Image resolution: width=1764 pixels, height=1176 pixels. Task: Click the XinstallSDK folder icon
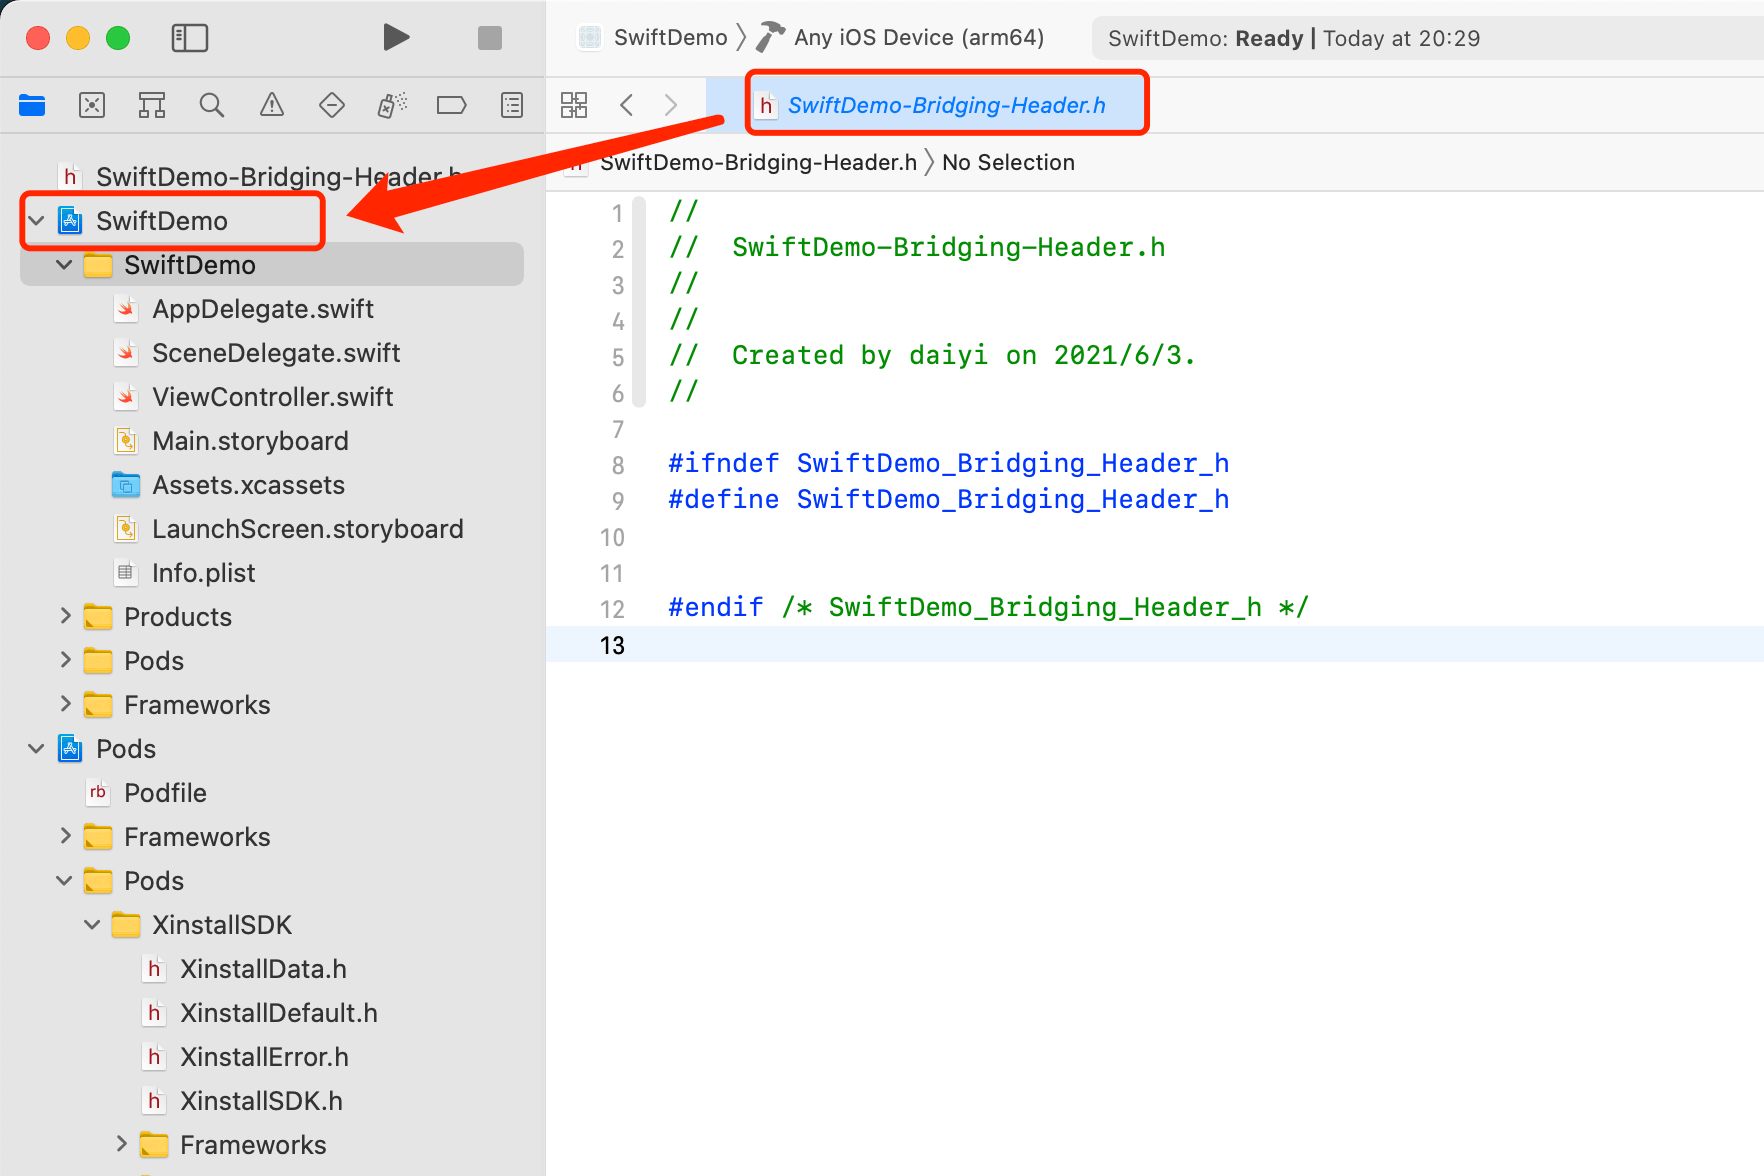126,925
